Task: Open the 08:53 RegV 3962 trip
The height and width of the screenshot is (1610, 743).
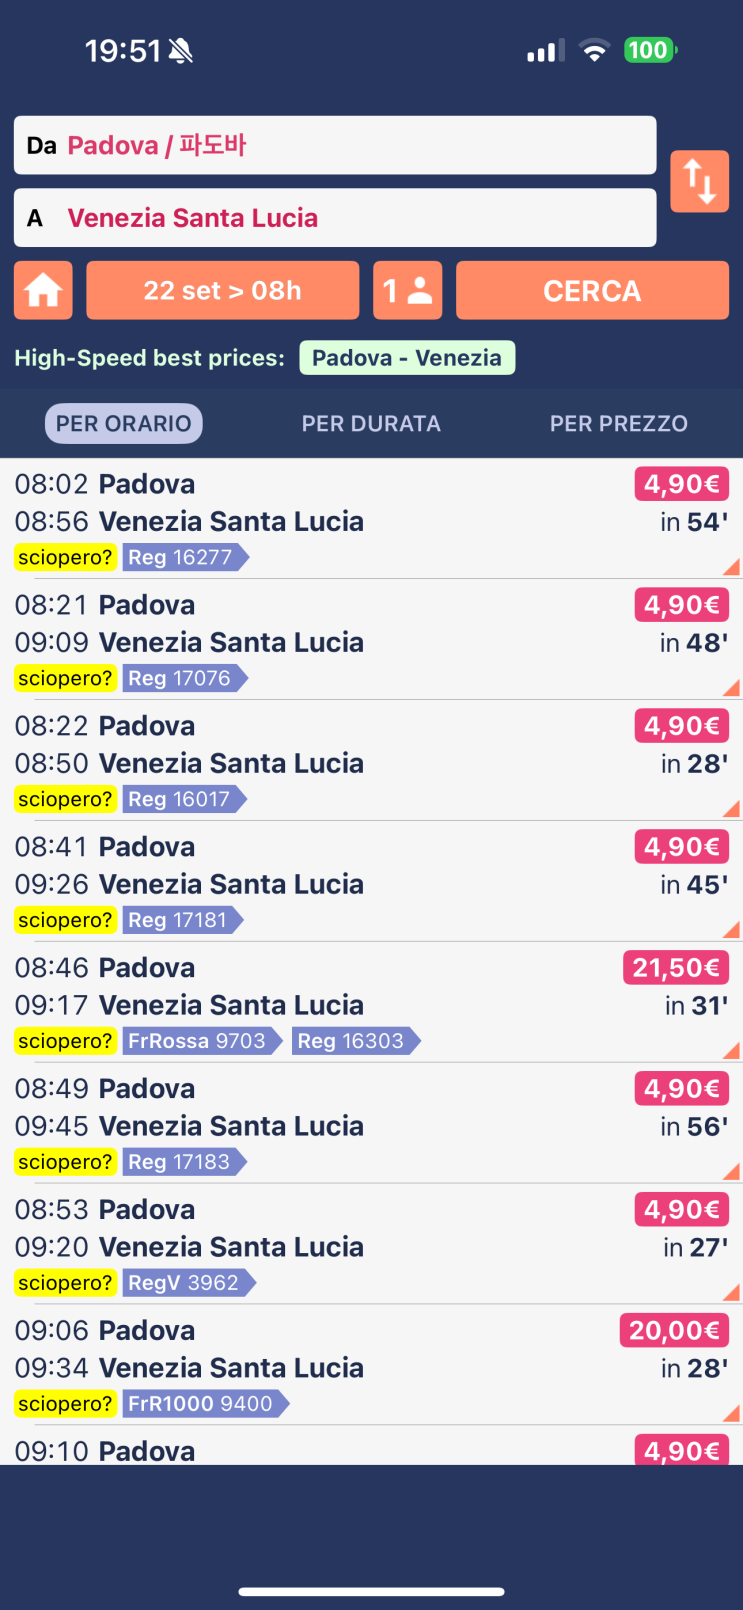Action: coord(371,1245)
